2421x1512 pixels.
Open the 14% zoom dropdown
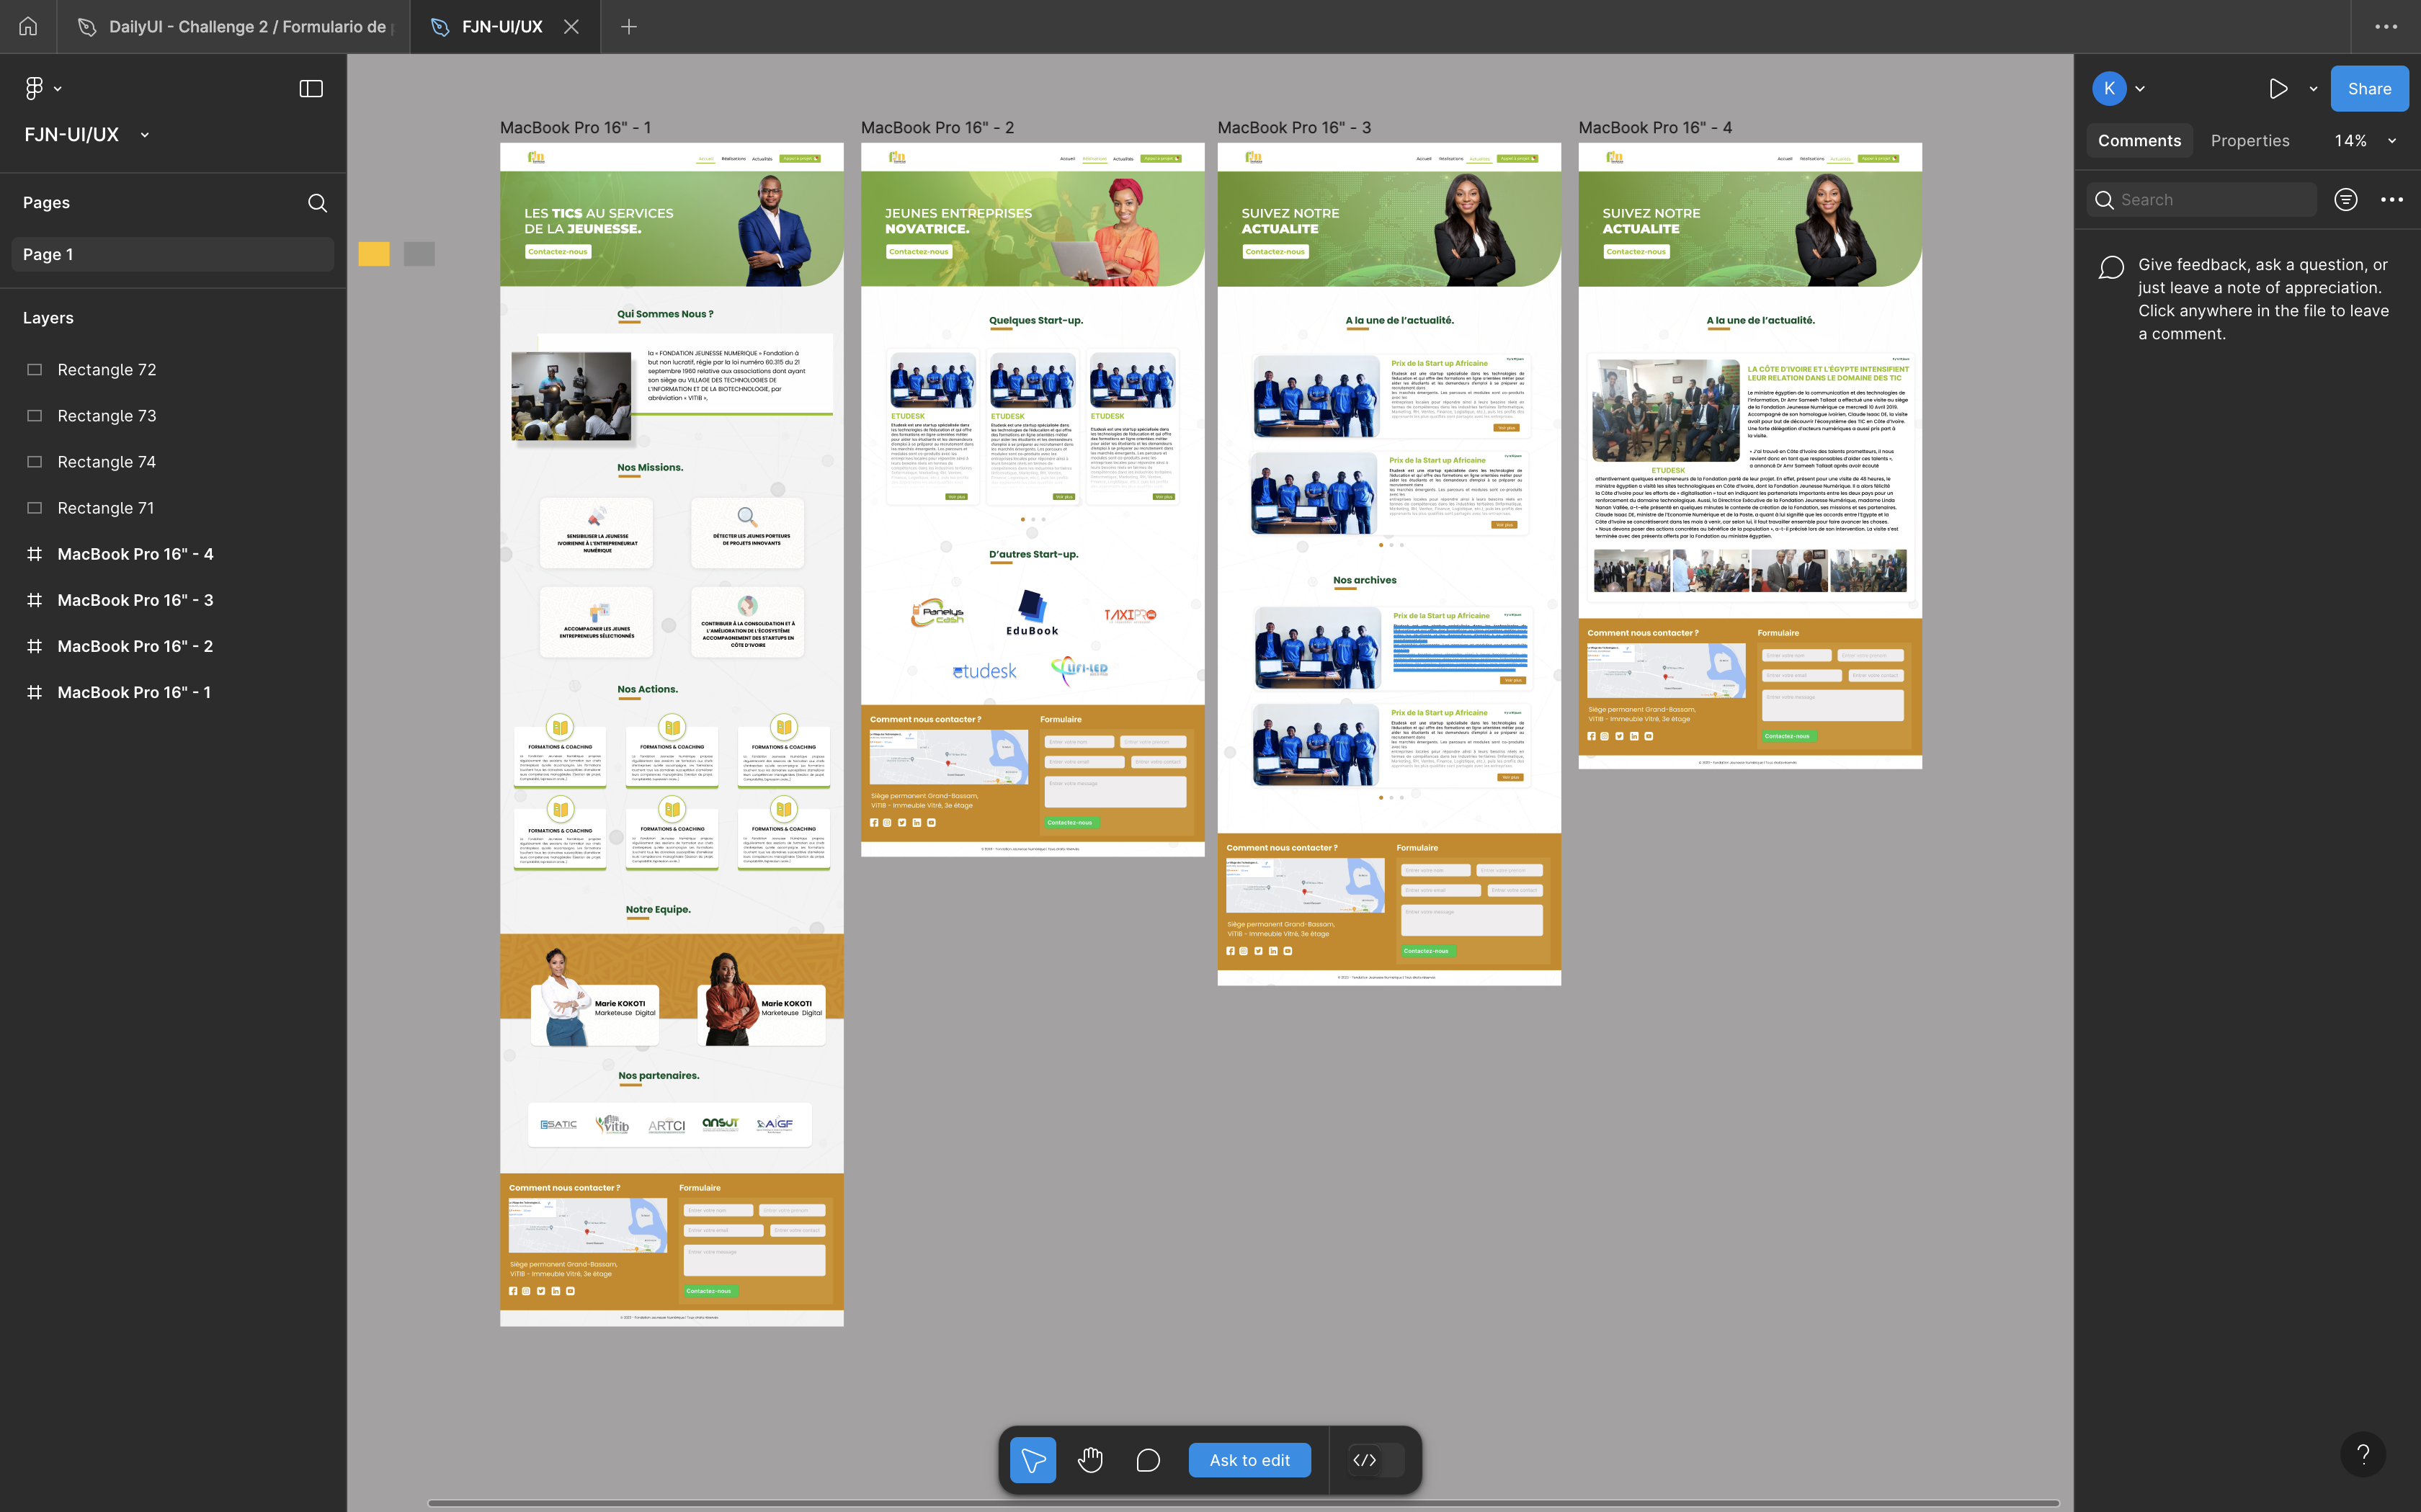coord(2364,141)
